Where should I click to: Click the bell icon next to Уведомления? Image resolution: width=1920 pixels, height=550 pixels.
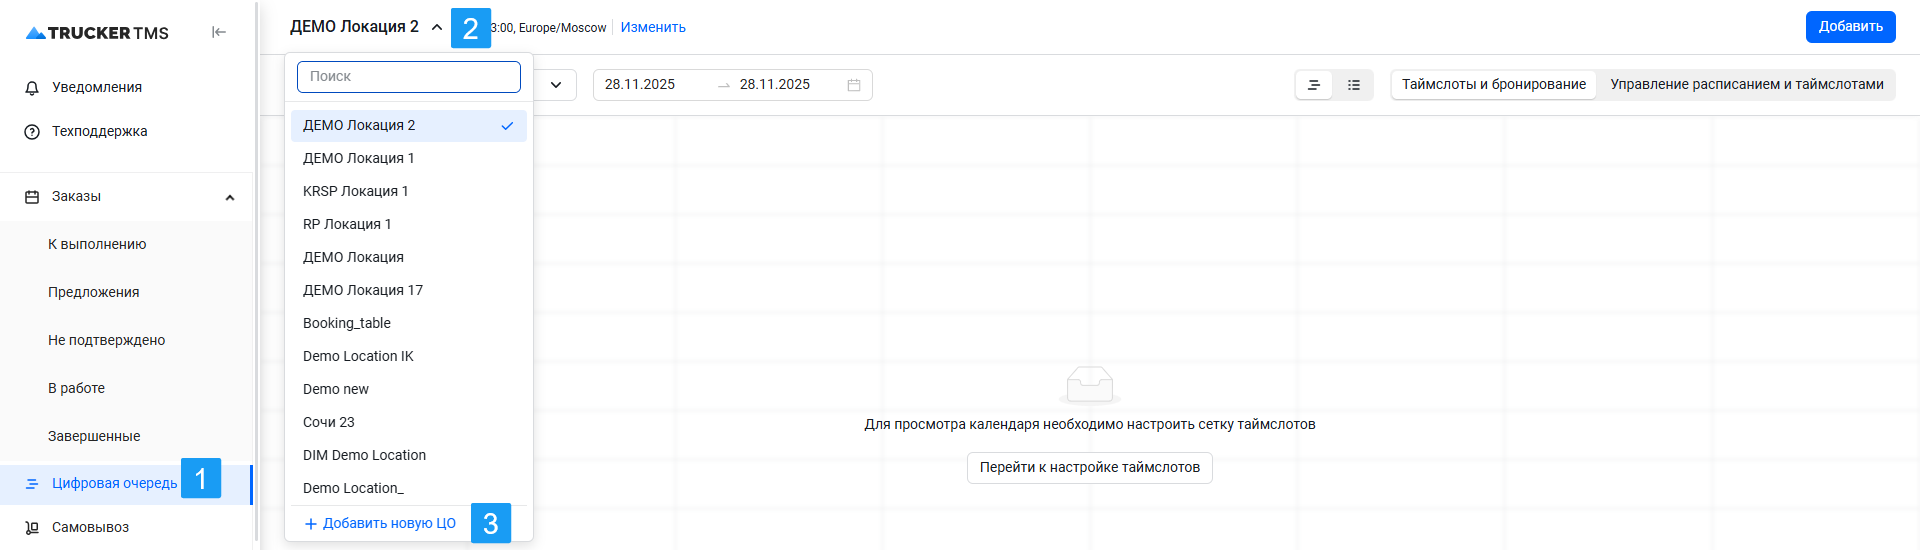coord(32,88)
